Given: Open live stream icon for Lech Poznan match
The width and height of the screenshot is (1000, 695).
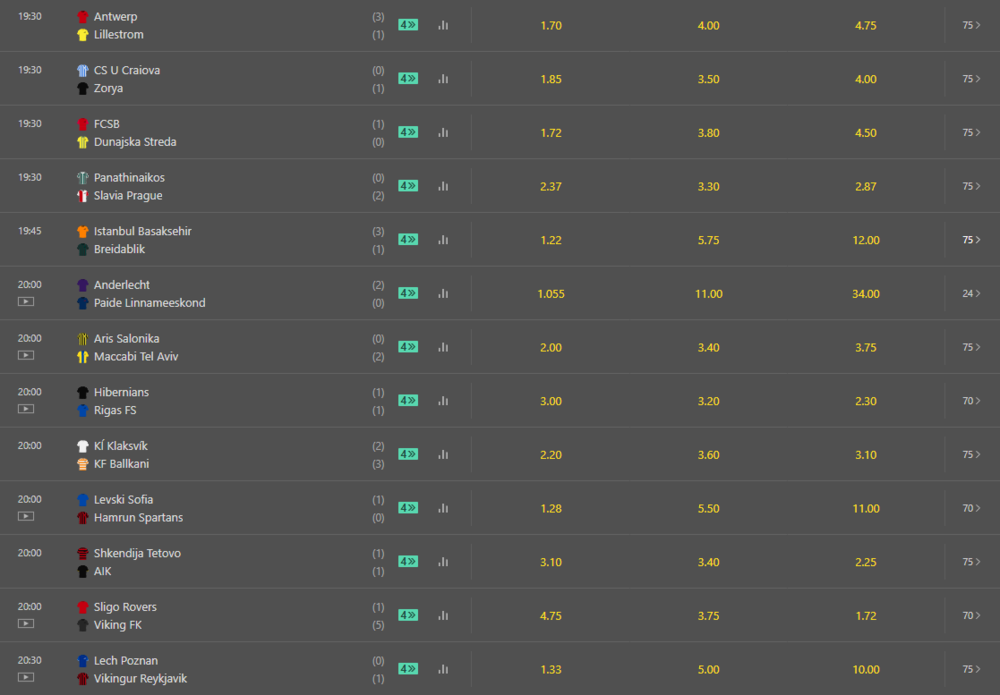Looking at the screenshot, I should coord(26,677).
